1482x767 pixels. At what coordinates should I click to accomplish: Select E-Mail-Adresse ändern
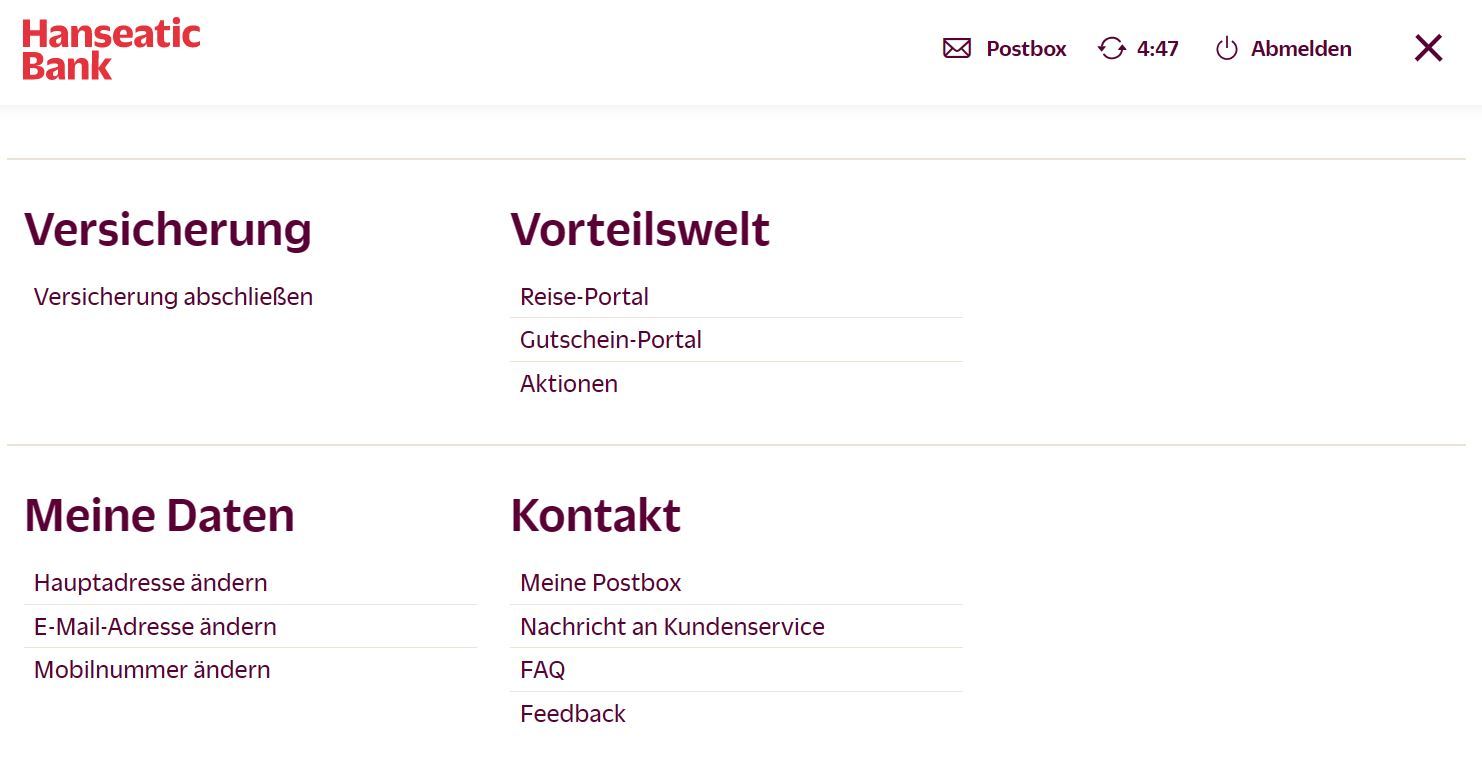click(x=155, y=627)
